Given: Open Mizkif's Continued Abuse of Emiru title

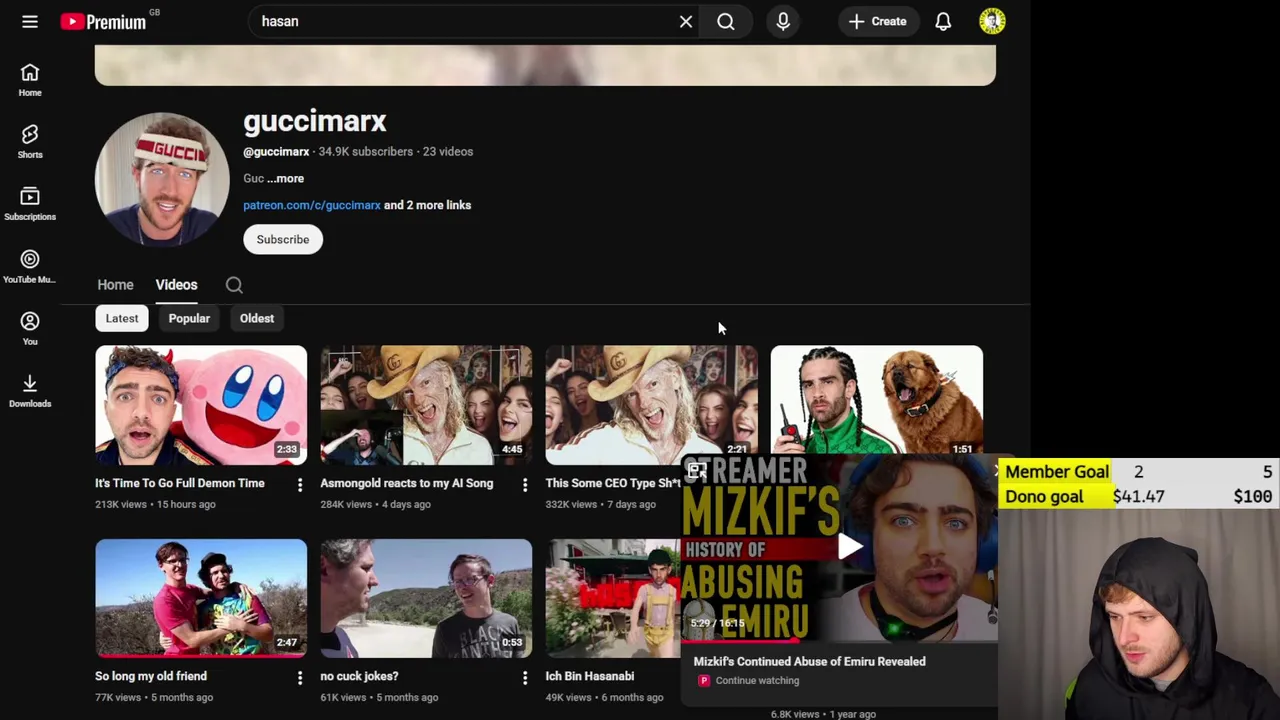Looking at the screenshot, I should point(810,661).
